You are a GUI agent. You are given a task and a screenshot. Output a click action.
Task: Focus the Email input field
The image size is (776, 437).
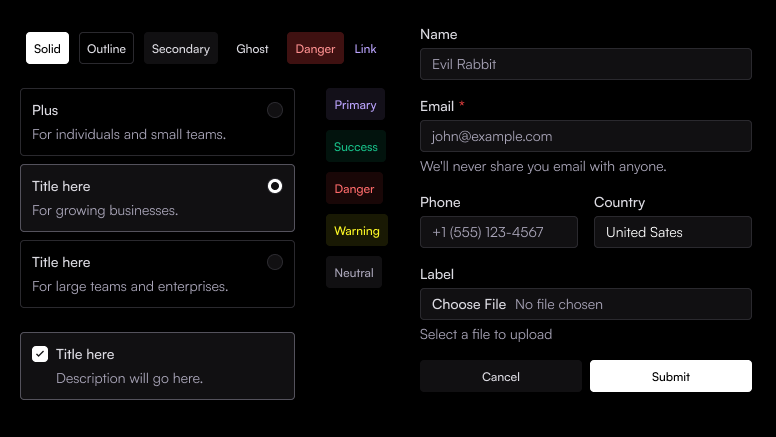click(586, 136)
